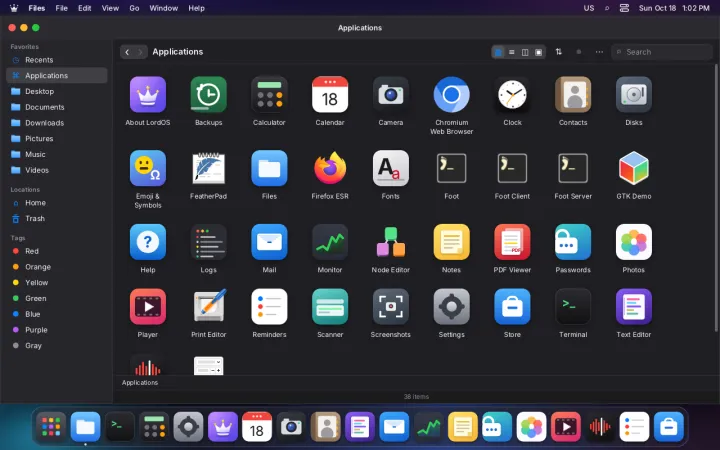
Task: Launch Print Editor
Action: coord(208,307)
